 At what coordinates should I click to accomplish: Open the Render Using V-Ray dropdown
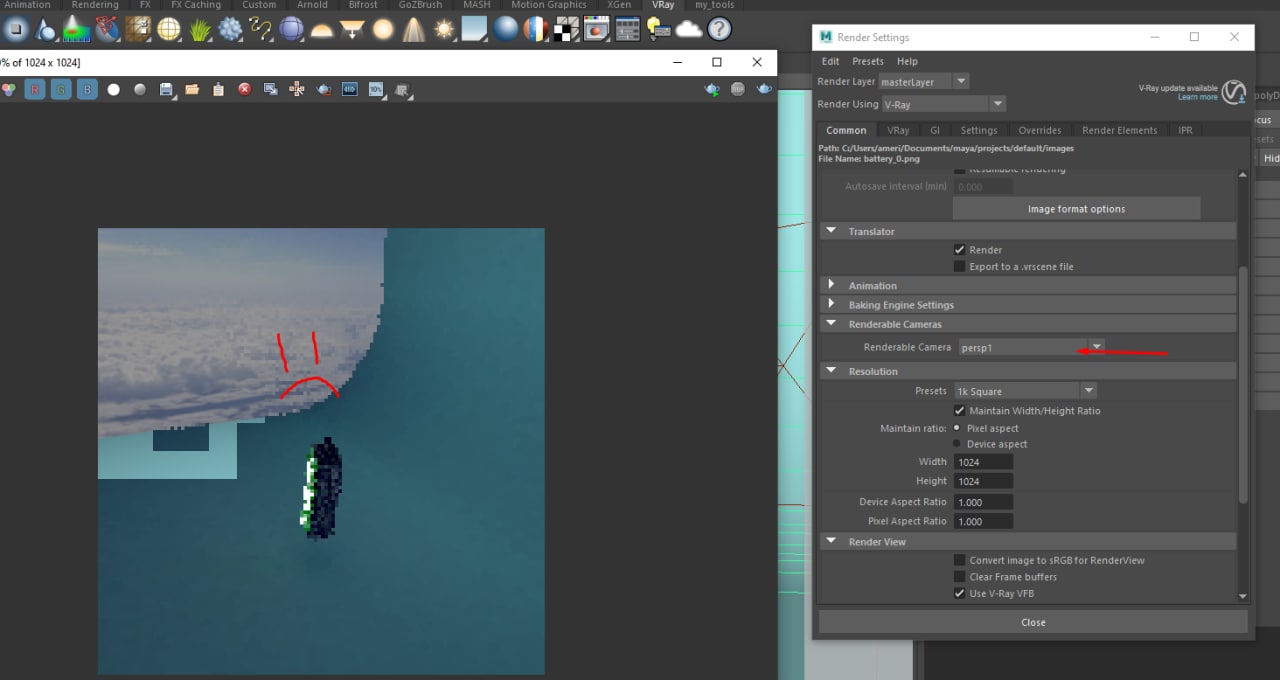click(x=943, y=104)
